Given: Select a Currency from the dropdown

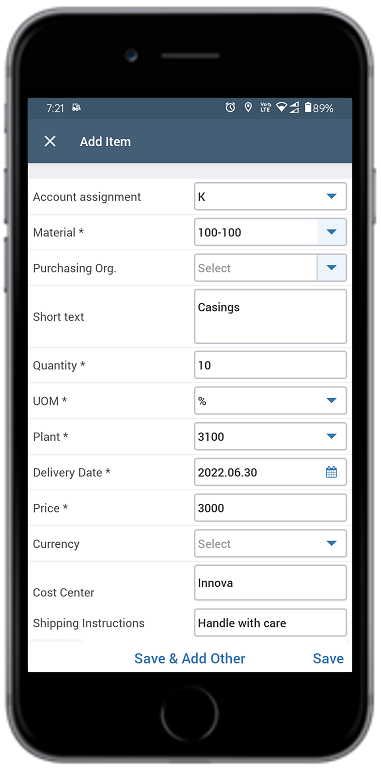Looking at the screenshot, I should 270,544.
